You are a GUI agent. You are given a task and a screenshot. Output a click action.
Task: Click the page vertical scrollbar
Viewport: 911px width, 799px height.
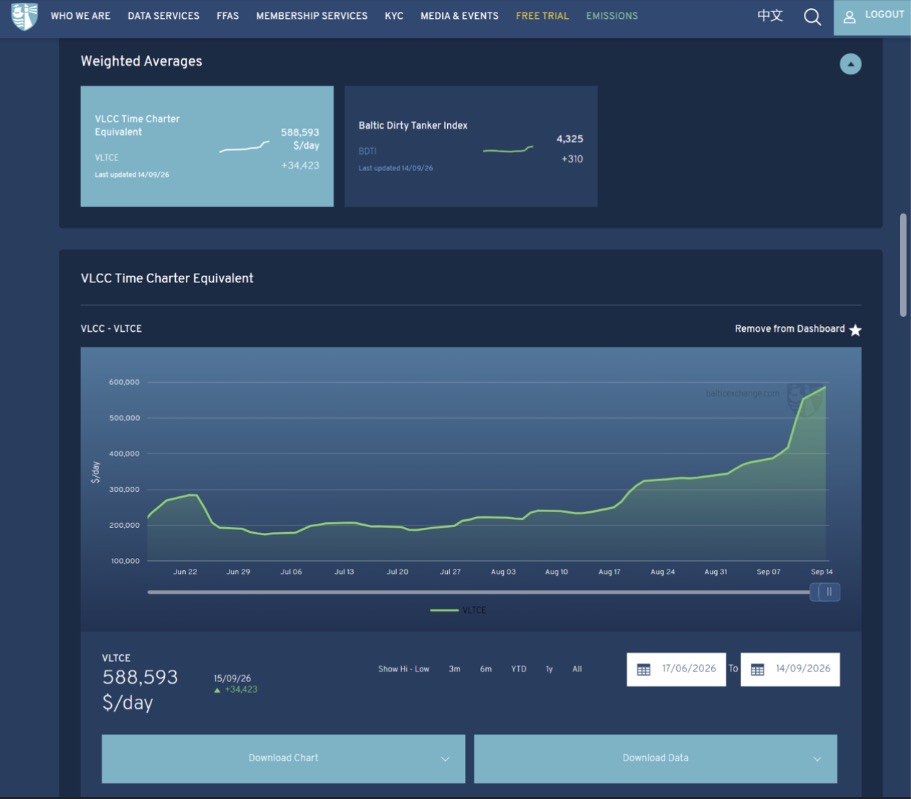[x=903, y=266]
